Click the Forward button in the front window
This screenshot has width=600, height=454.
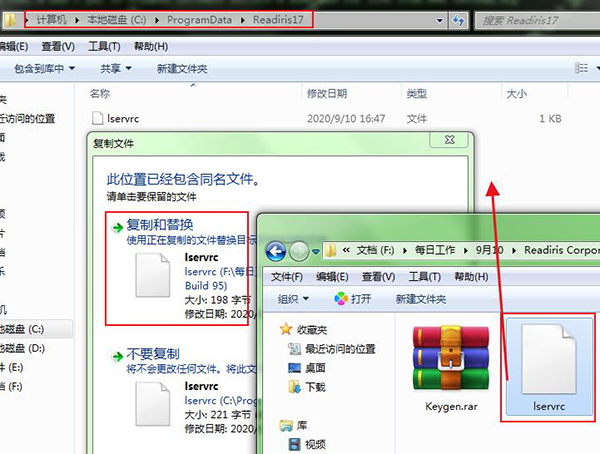[299, 251]
